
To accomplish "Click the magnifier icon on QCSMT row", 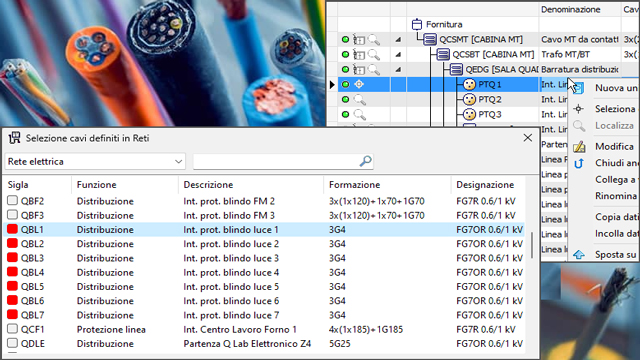I will tap(373, 40).
